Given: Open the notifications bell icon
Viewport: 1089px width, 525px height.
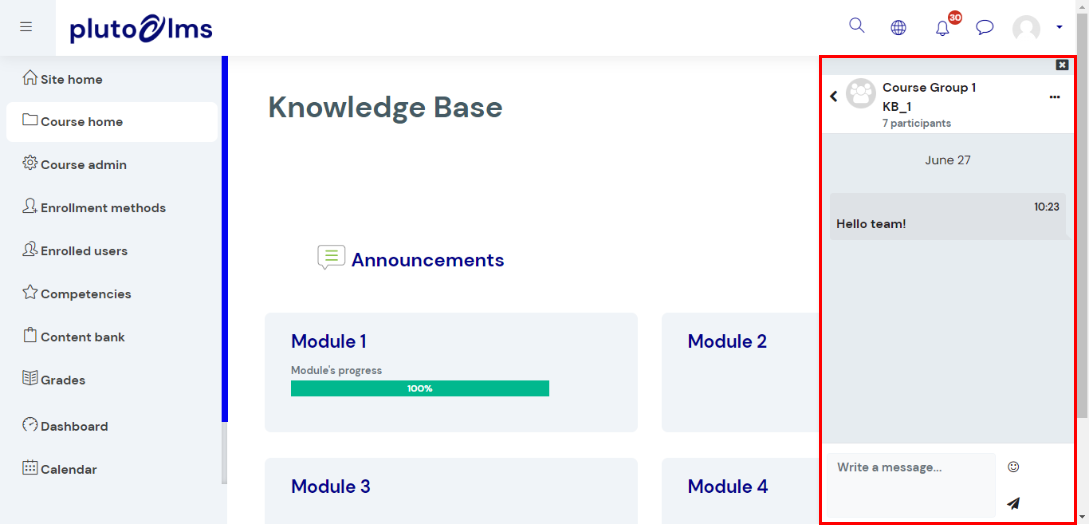Looking at the screenshot, I should click(942, 28).
